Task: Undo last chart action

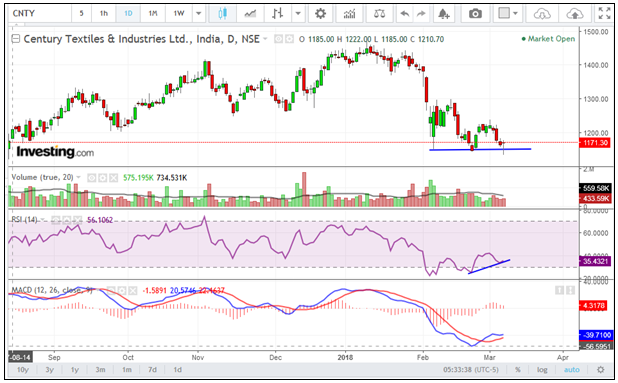Action: click(405, 14)
